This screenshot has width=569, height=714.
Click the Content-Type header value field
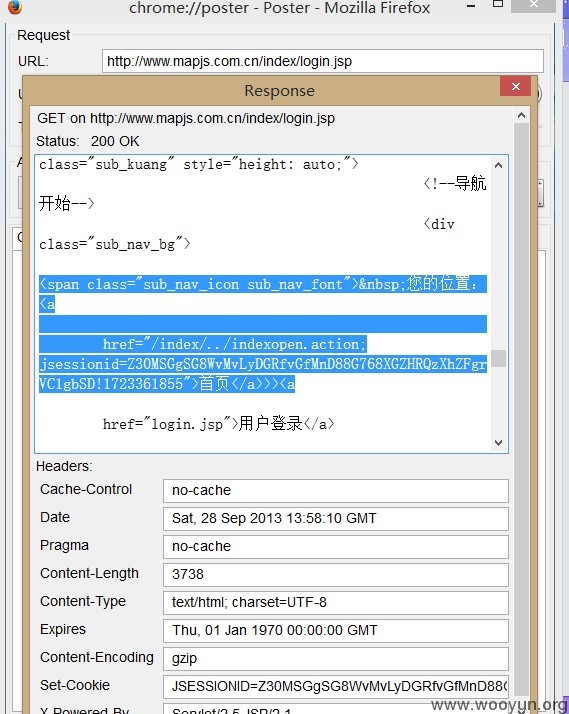click(x=335, y=602)
